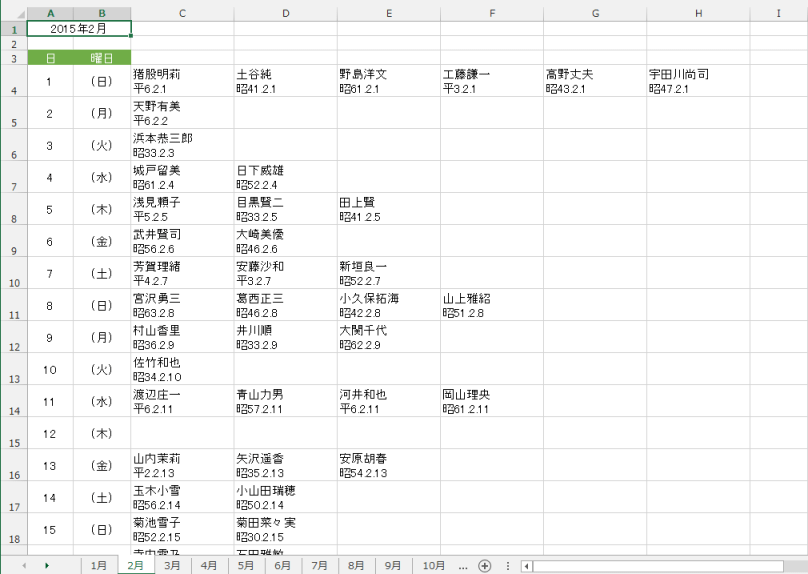Select cell with 野島洋文
Image resolution: width=808 pixels, height=574 pixels.
pos(389,81)
